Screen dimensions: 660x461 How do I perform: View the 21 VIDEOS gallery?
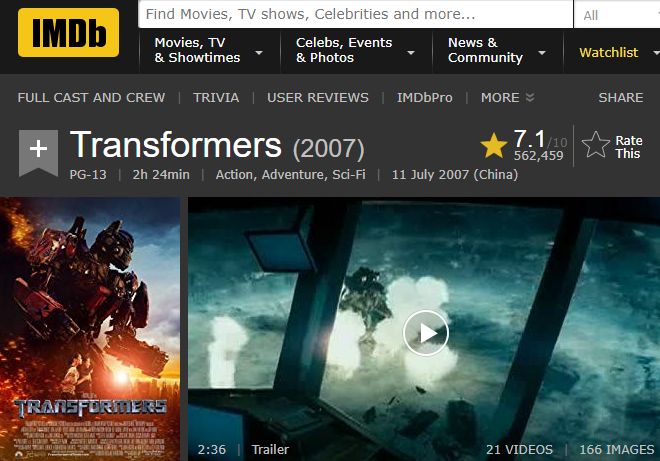(x=519, y=450)
